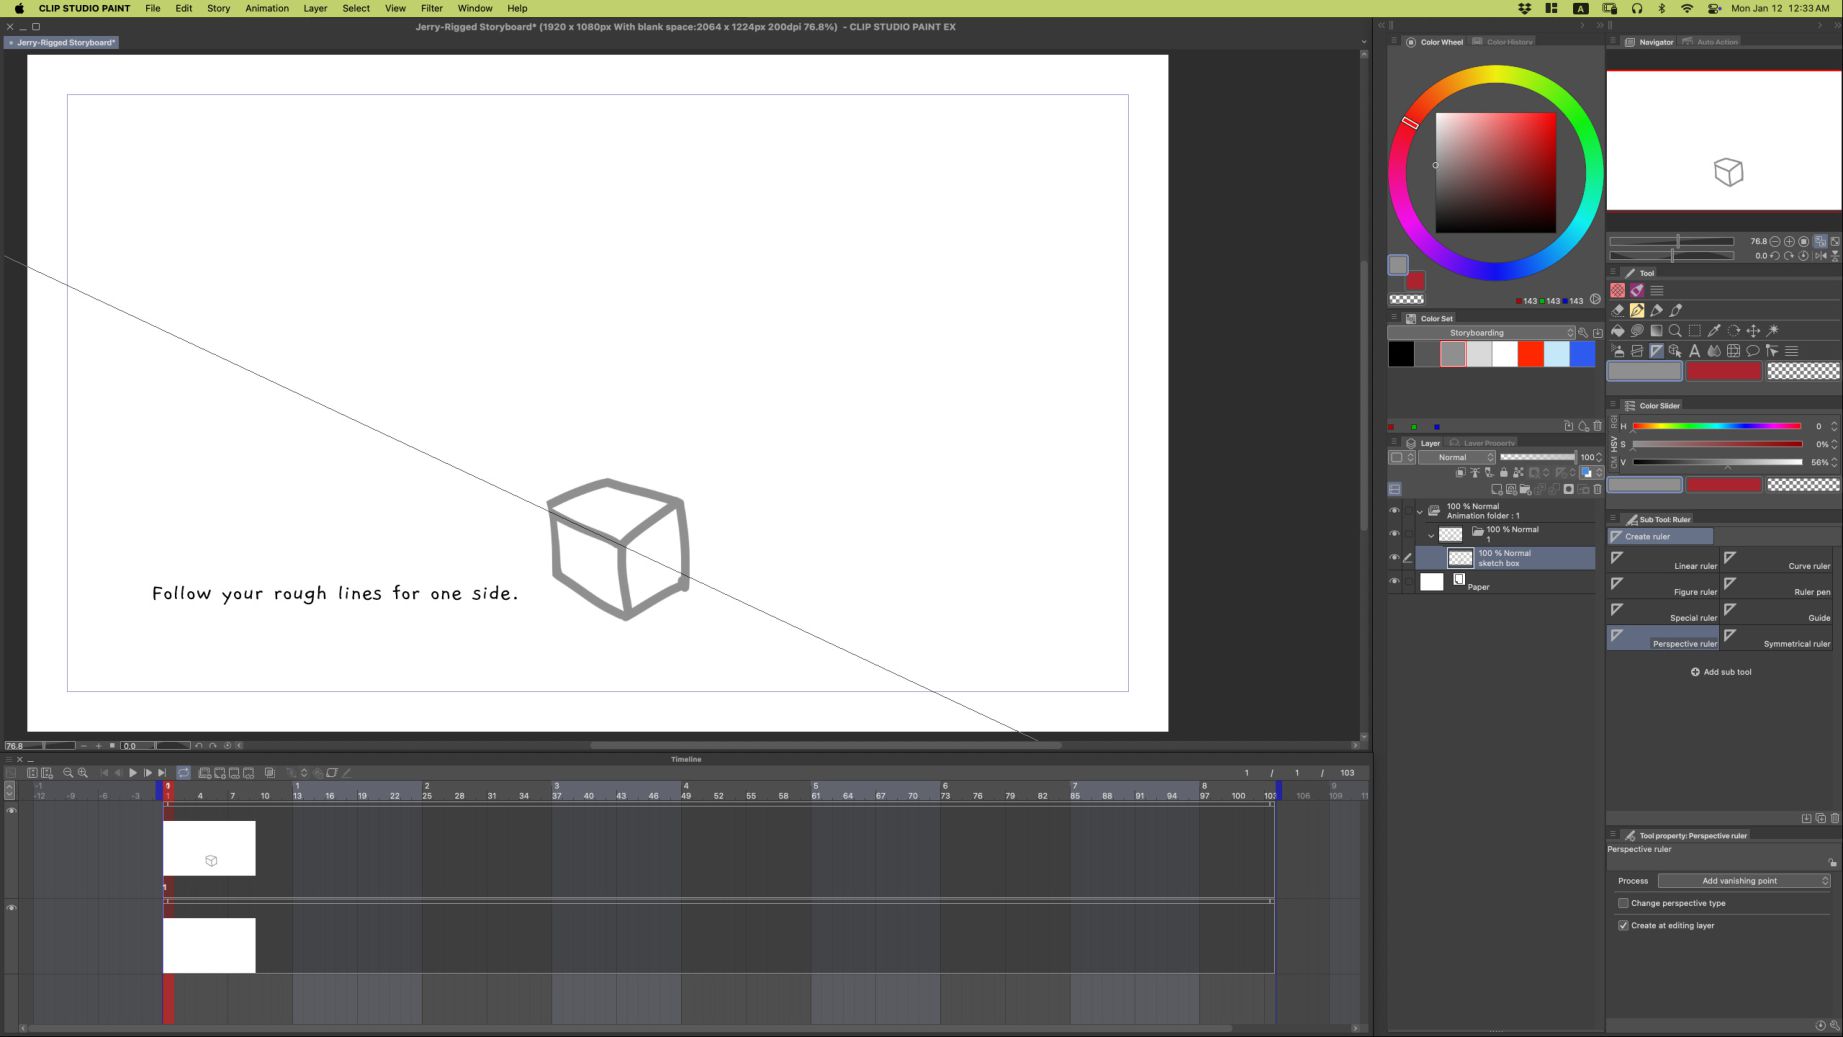This screenshot has height=1037, width=1843.
Task: Click Add sub tool button
Action: pyautogui.click(x=1720, y=672)
